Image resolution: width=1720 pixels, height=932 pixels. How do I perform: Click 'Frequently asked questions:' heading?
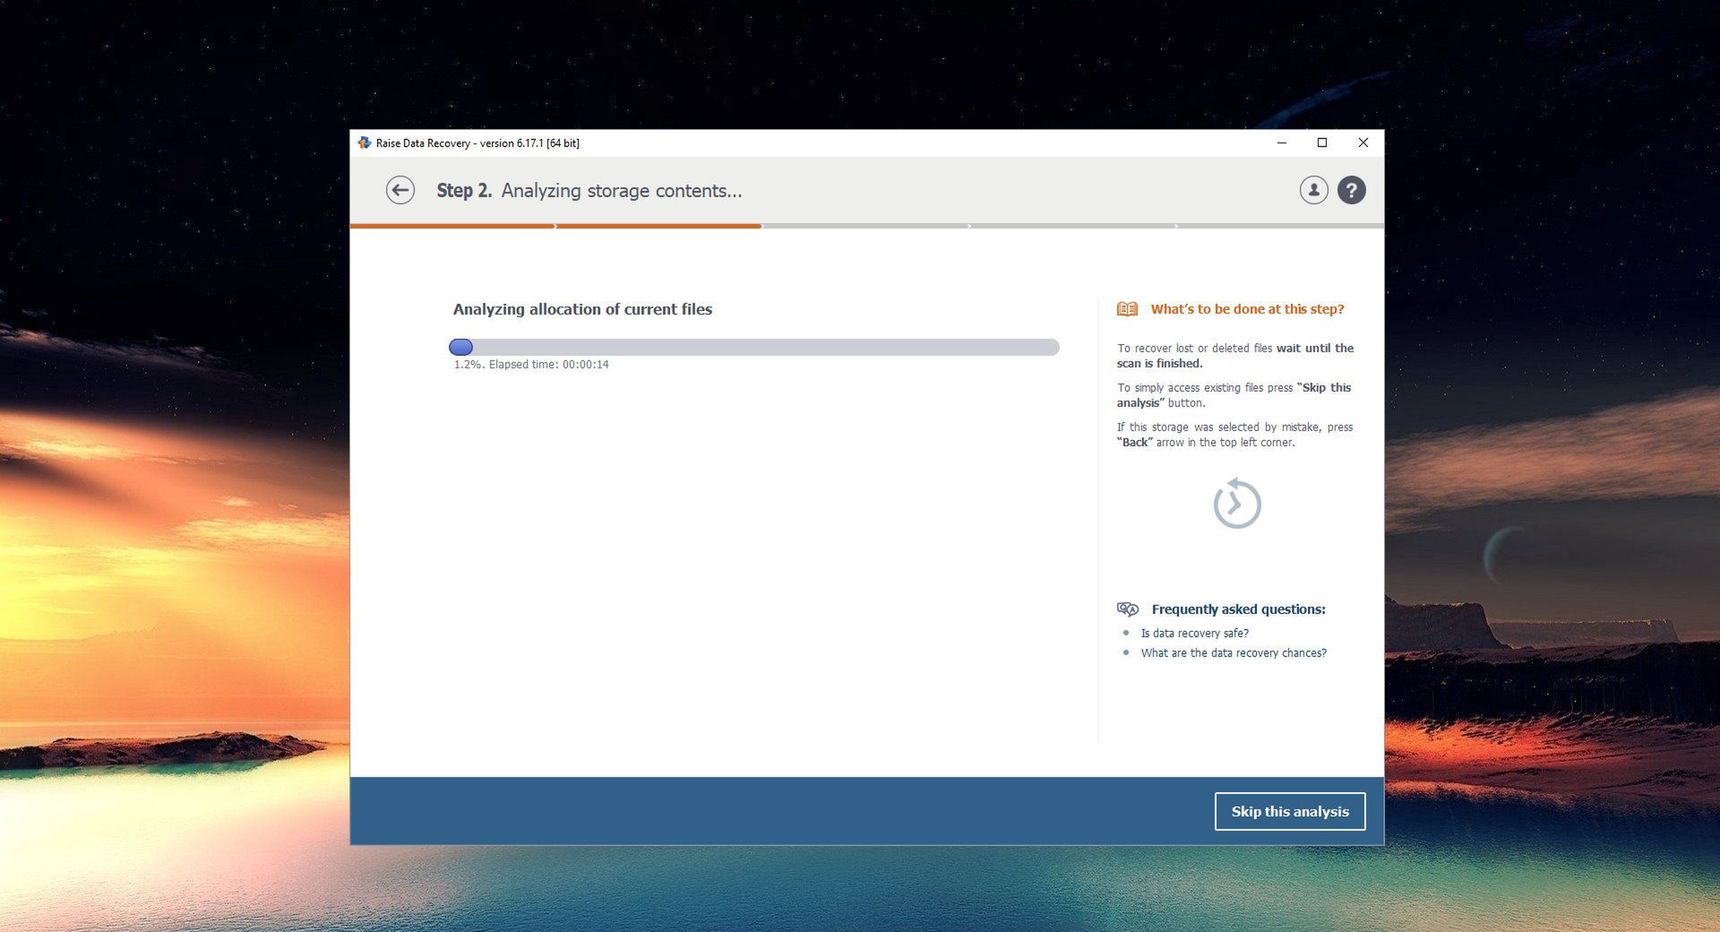click(1238, 609)
